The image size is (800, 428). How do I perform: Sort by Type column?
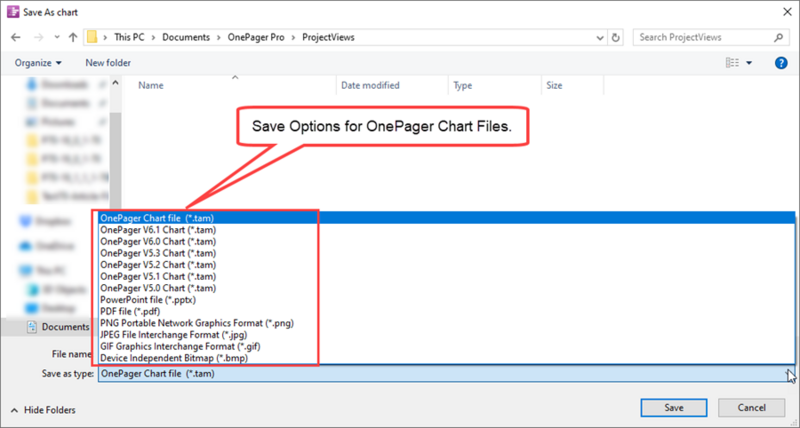[x=463, y=86]
